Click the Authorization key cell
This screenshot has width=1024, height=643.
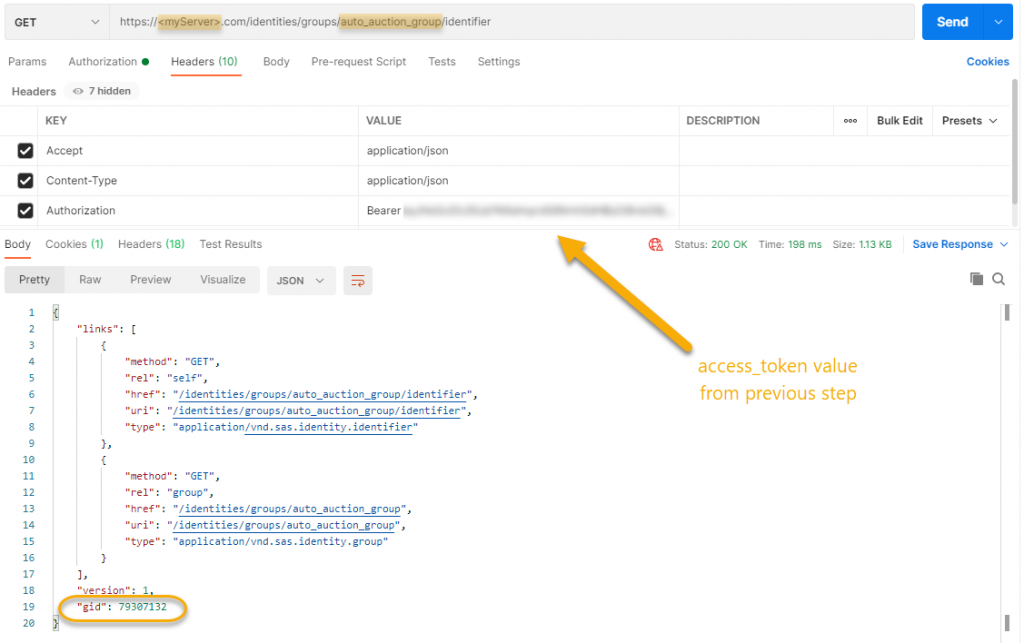pos(198,211)
